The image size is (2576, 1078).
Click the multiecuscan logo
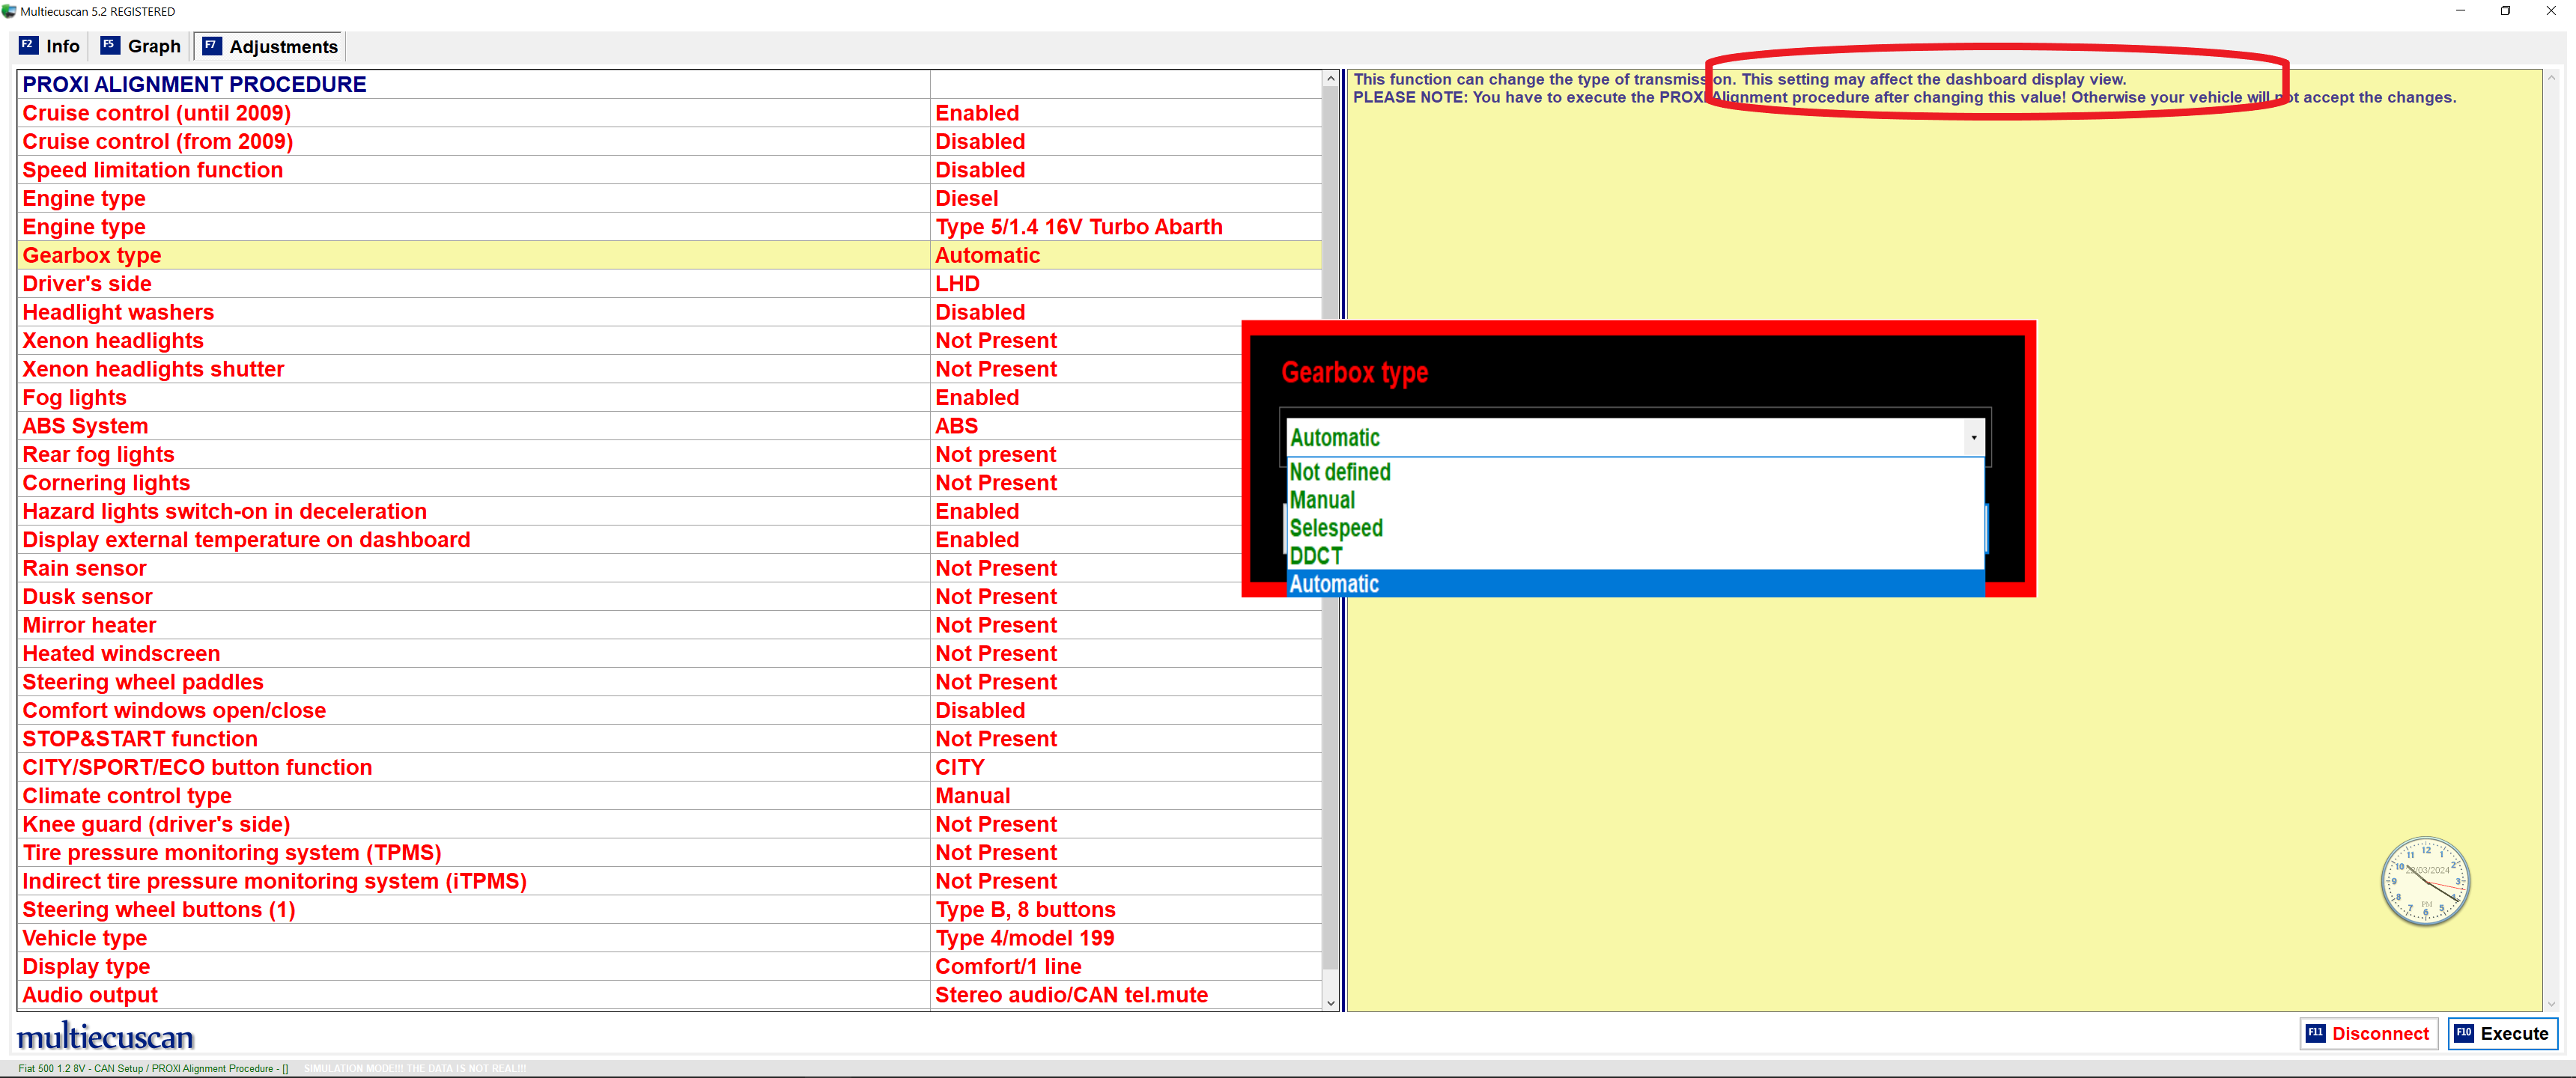coord(105,1035)
